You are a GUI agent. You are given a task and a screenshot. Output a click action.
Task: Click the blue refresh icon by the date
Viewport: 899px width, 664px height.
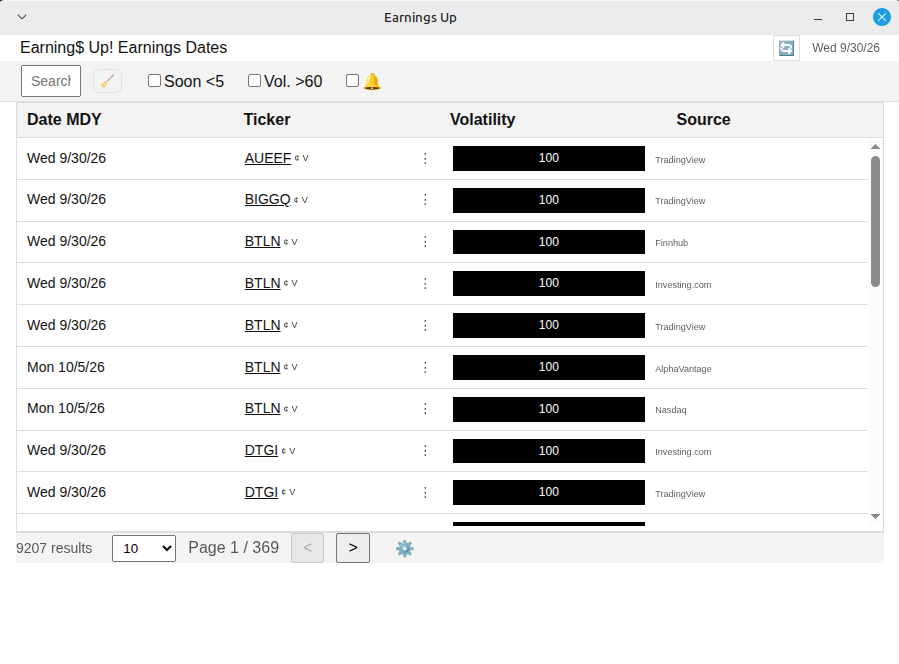pos(786,48)
